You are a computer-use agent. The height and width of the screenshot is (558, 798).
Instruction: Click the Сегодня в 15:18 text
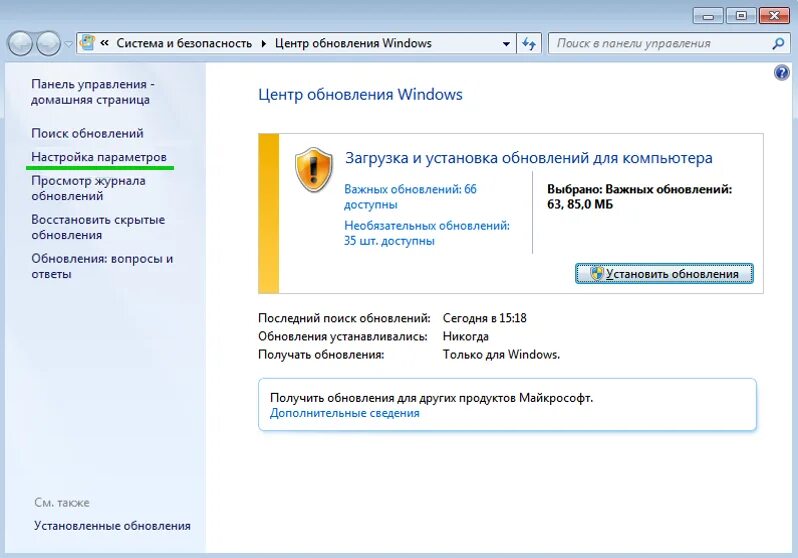484,318
